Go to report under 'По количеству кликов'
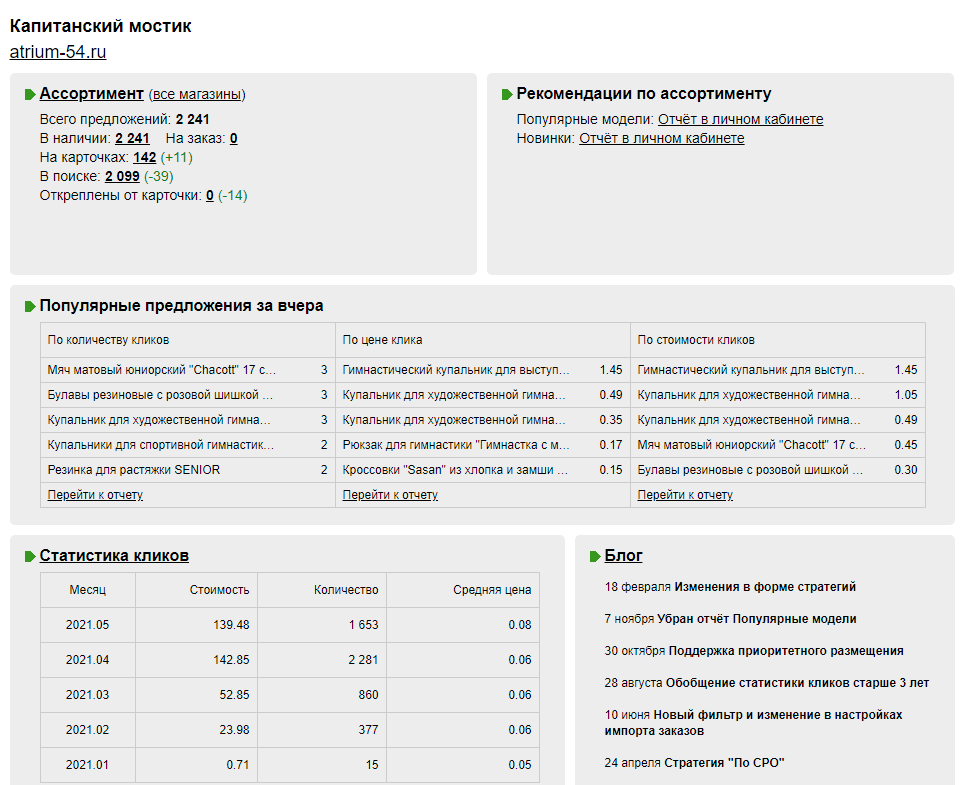 click(x=95, y=495)
